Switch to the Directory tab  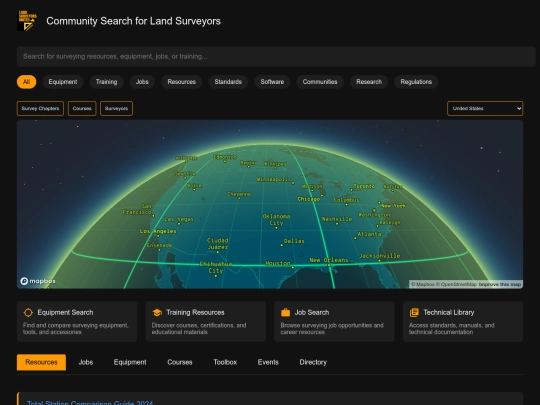pyautogui.click(x=313, y=362)
